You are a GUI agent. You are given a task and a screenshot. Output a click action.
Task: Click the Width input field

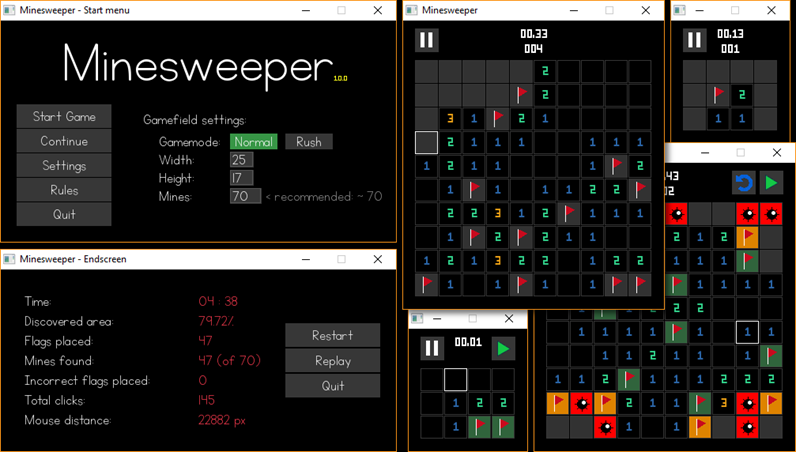pos(240,160)
